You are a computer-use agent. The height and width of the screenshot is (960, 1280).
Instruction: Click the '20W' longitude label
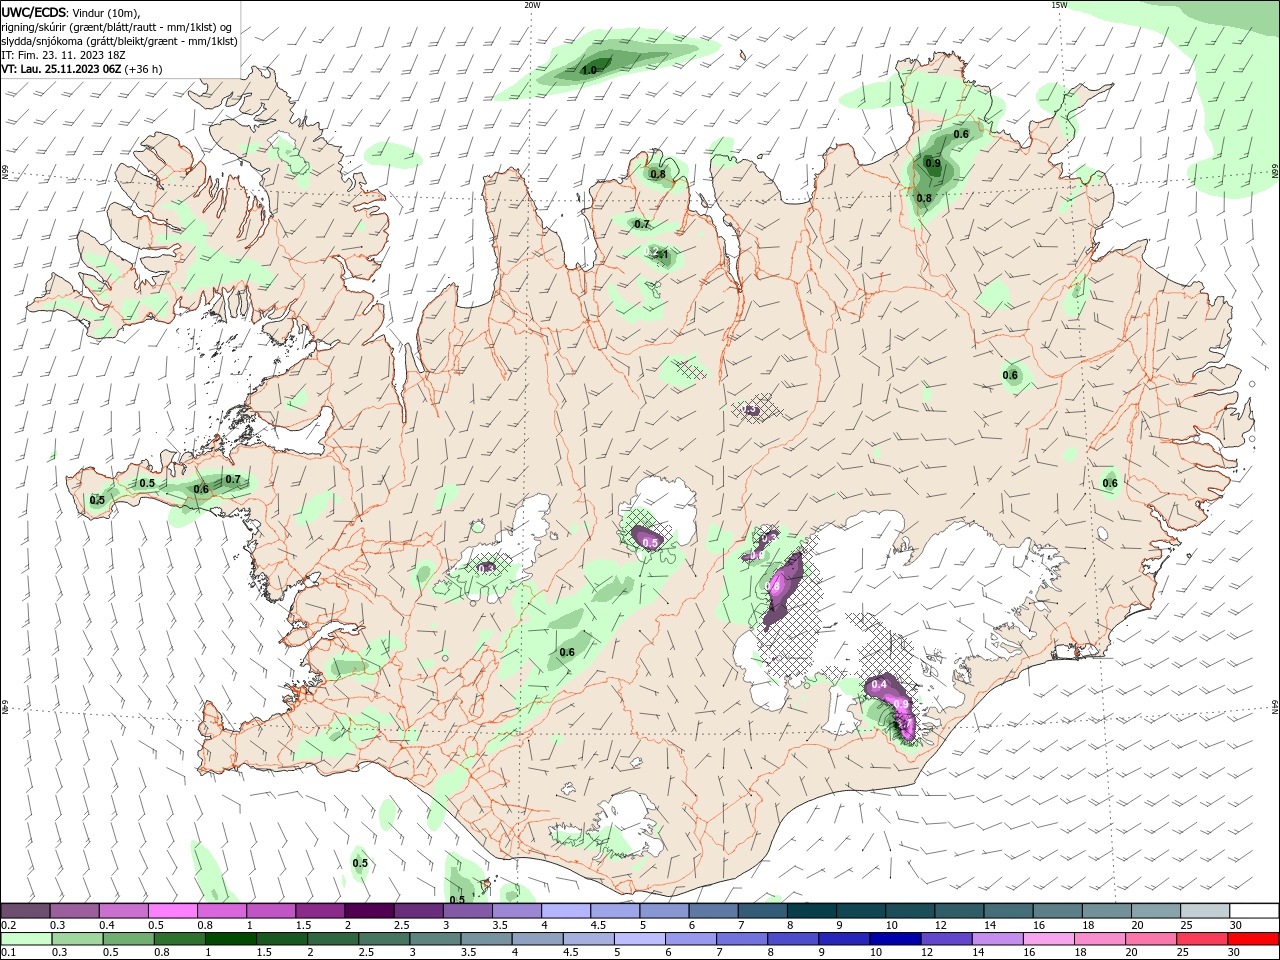point(532,5)
